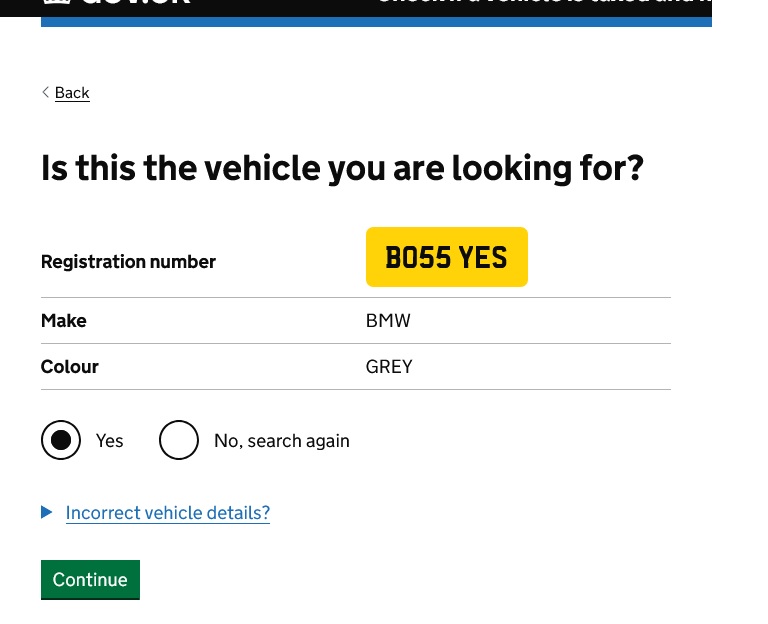Click the crown icon beside GOV.UK

point(55,3)
